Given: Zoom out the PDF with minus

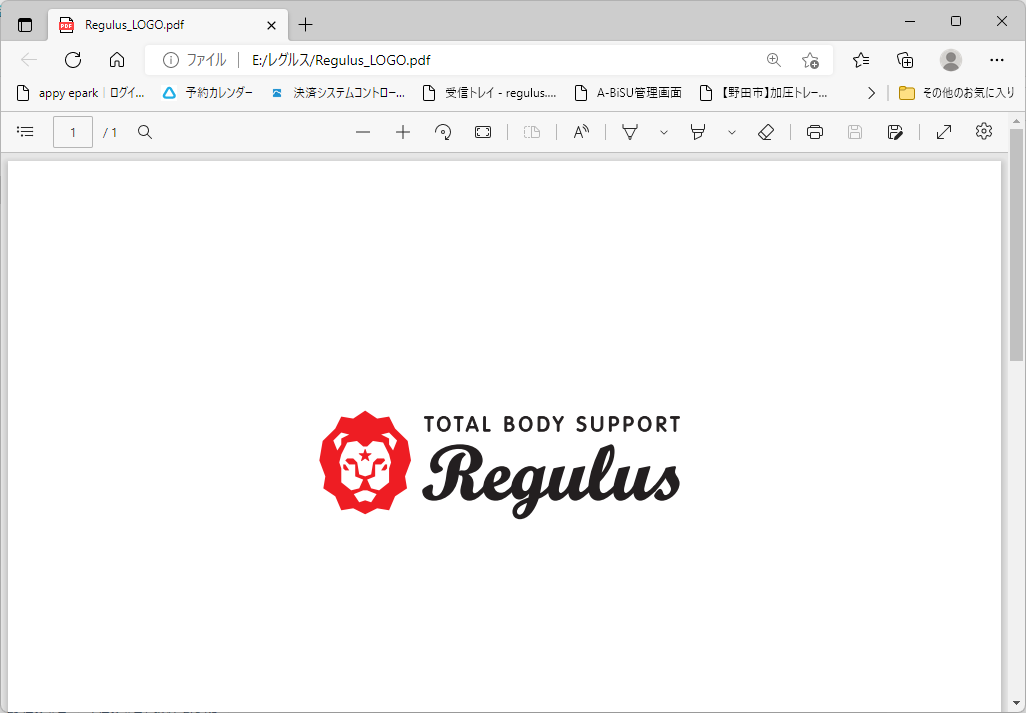Looking at the screenshot, I should tap(363, 132).
